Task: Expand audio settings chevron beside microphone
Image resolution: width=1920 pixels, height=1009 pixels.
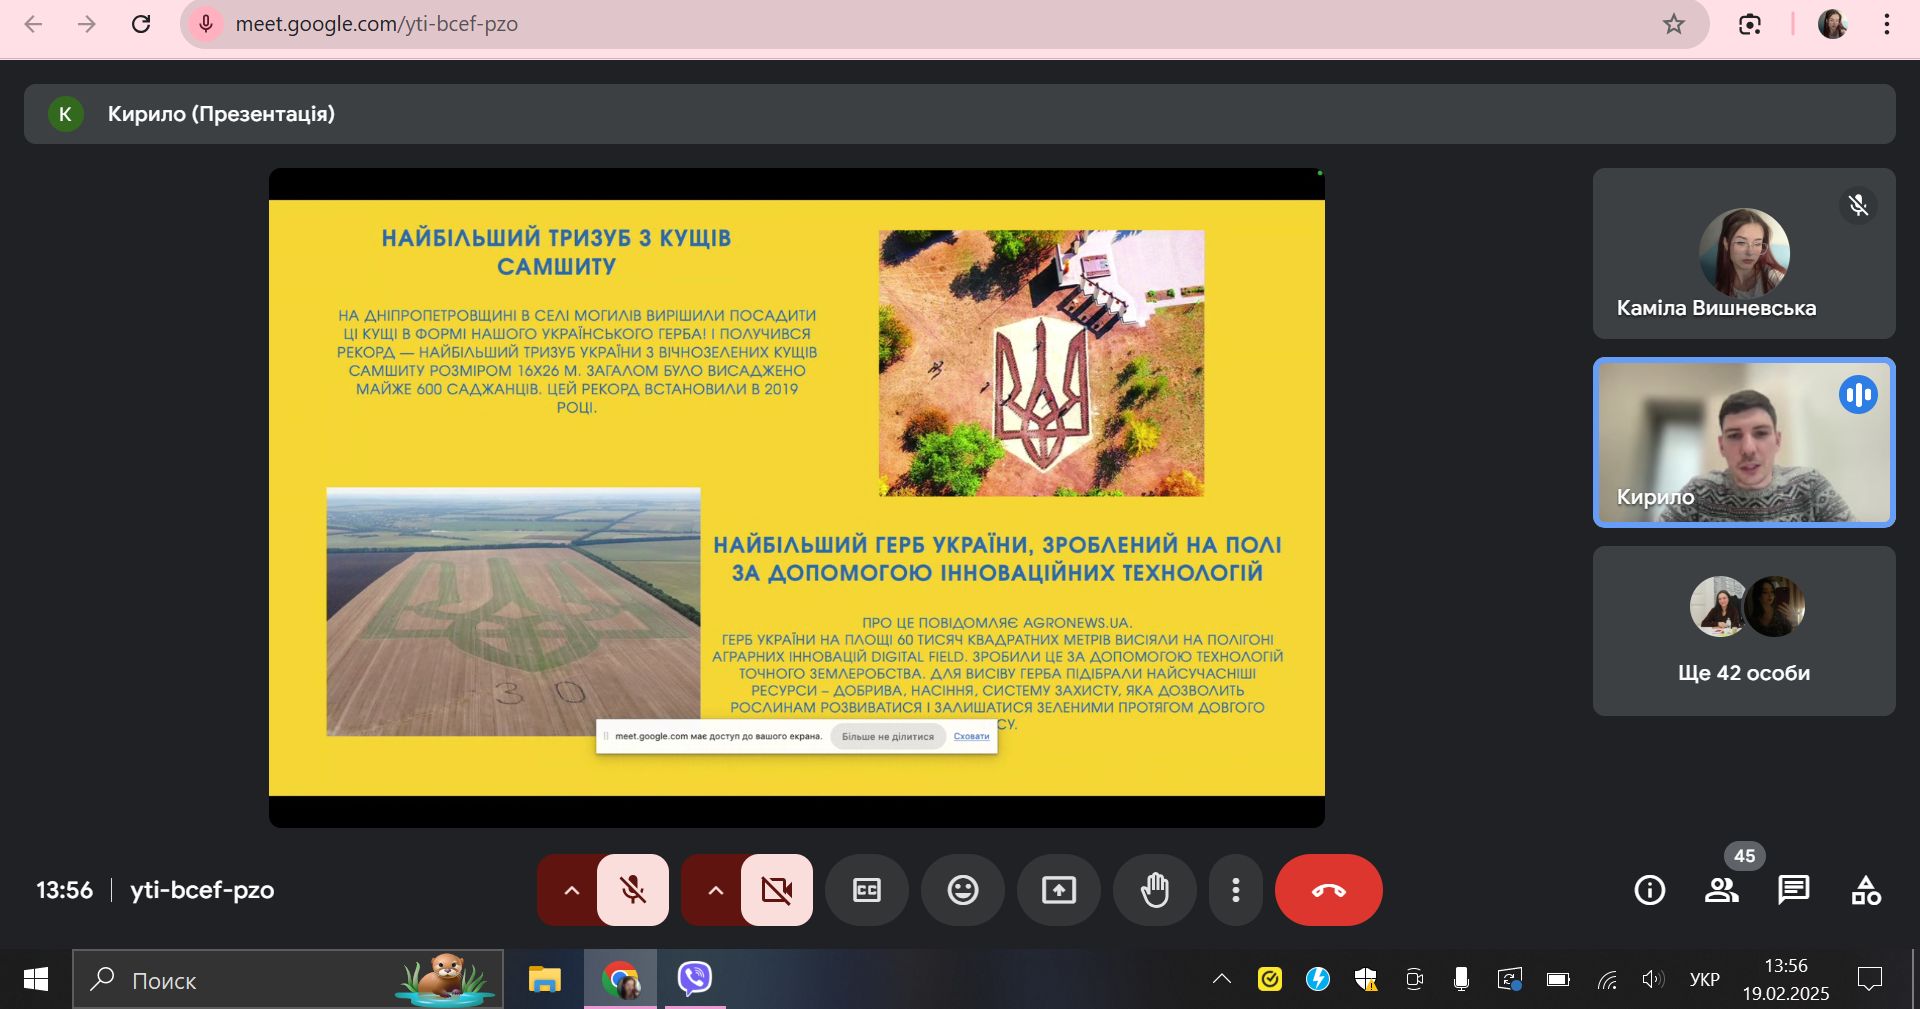Action: click(571, 890)
